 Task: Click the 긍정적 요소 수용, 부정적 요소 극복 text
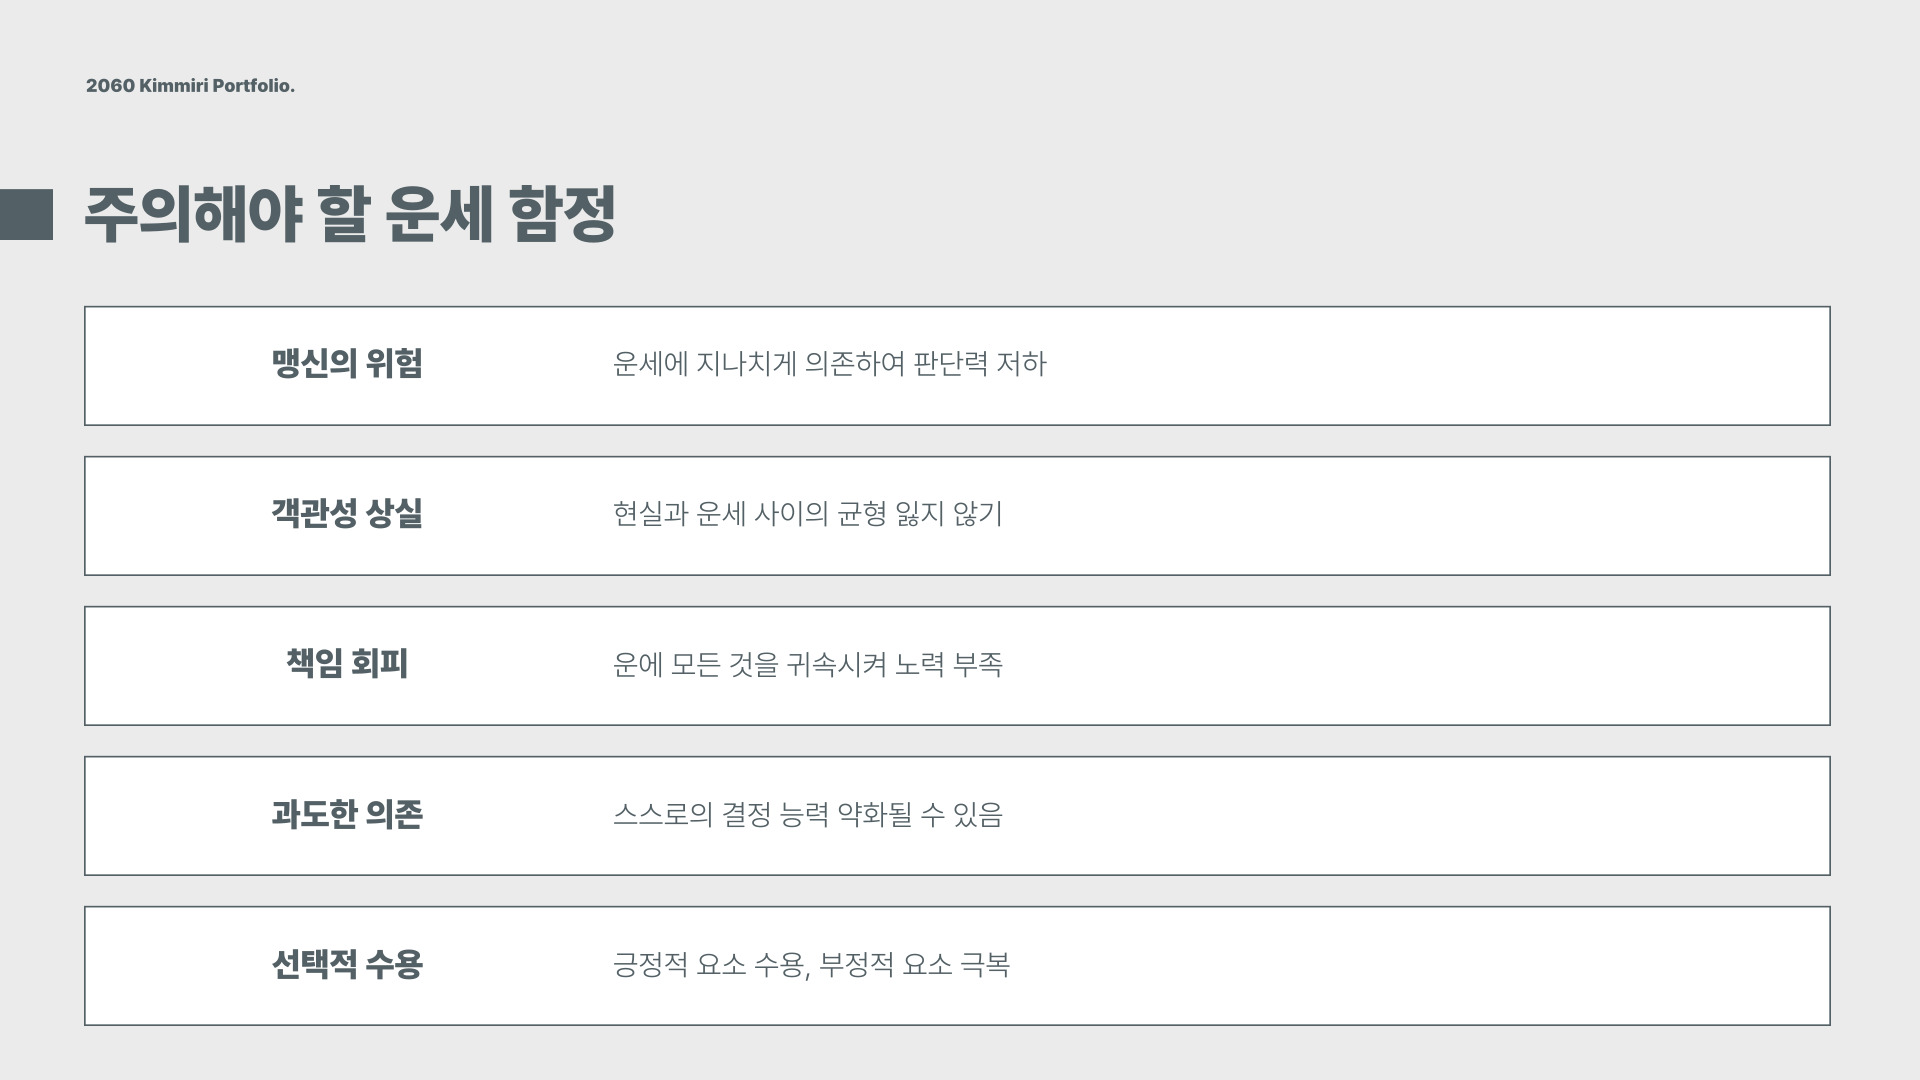[811, 964]
